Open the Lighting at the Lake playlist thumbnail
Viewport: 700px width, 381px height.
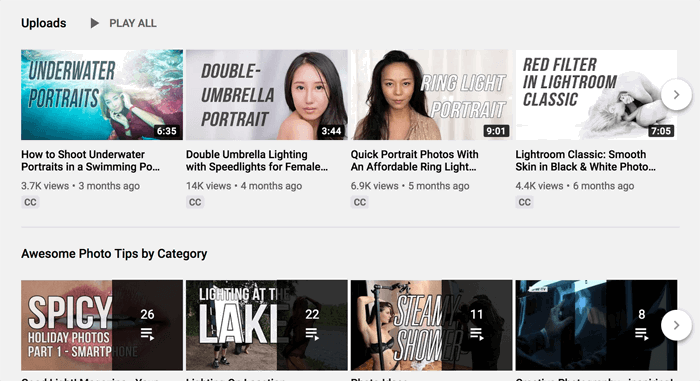coord(267,325)
